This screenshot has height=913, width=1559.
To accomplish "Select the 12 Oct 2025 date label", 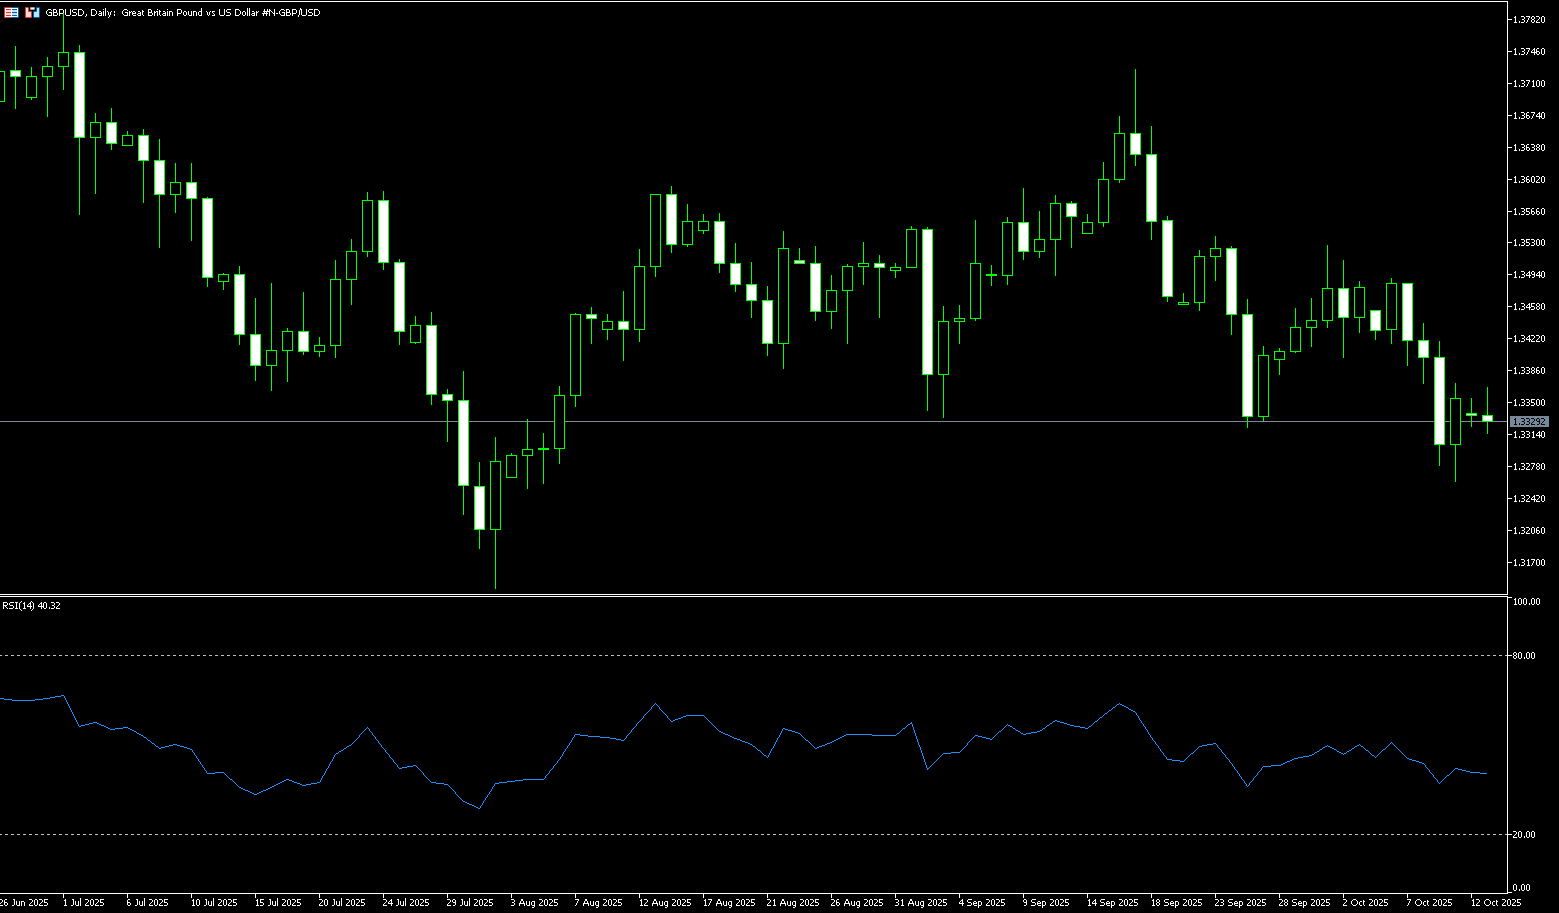I will click(x=1496, y=903).
